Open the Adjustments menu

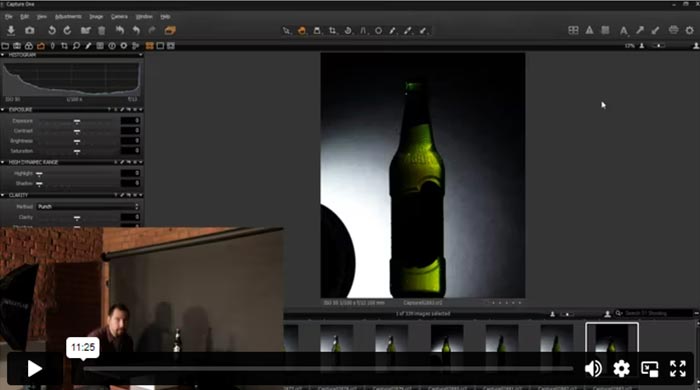click(68, 17)
